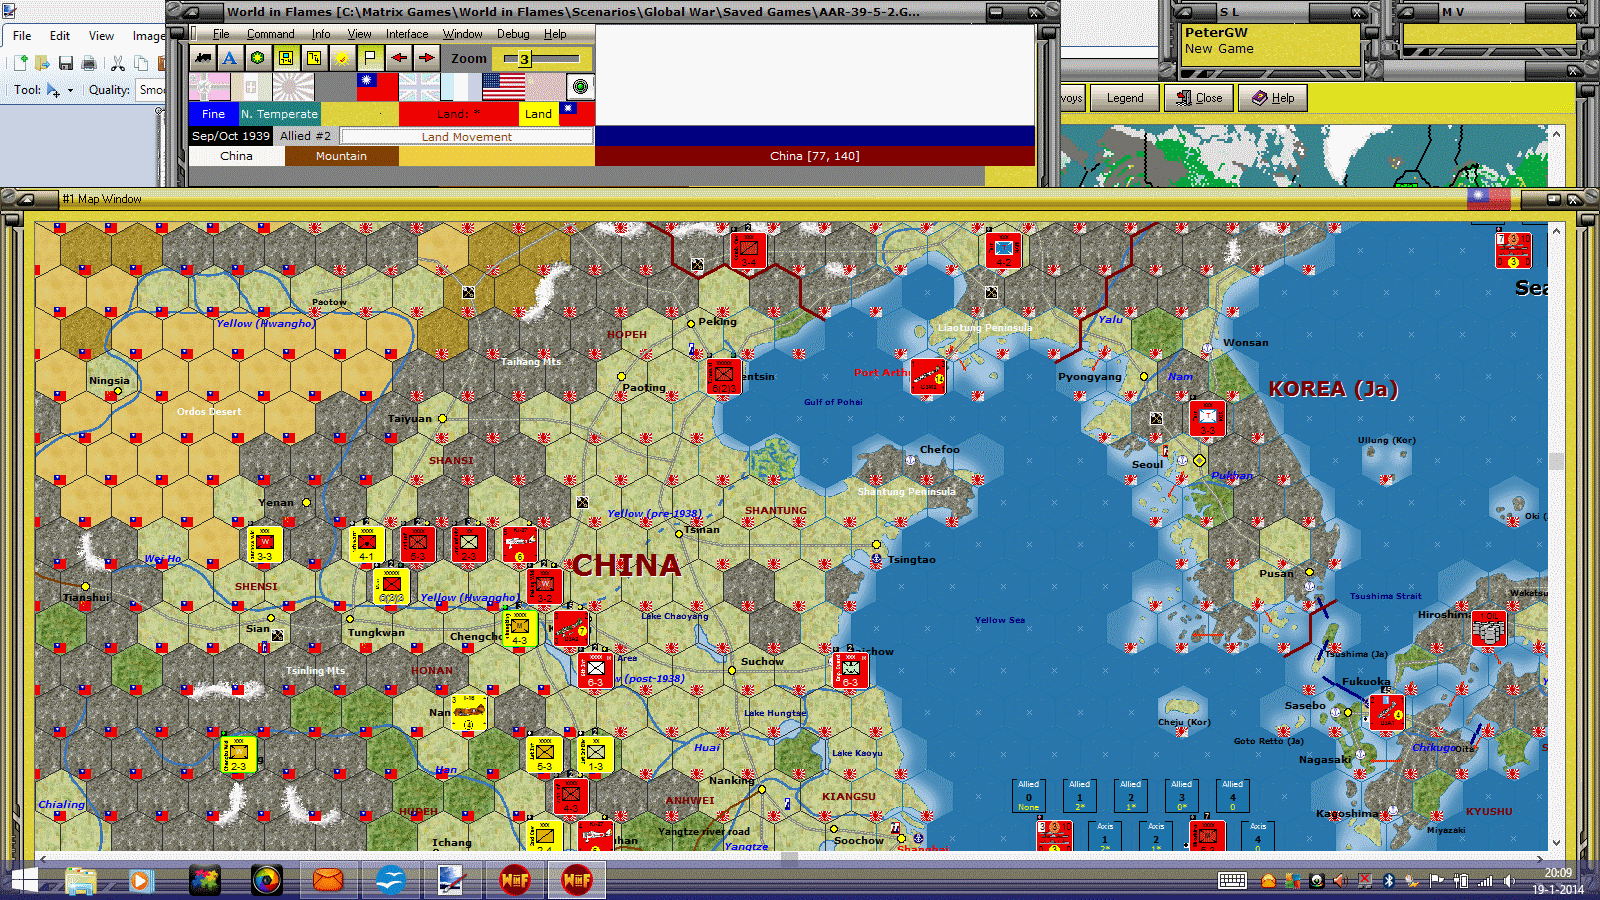Open the Interface menu
1600x900 pixels.
(407, 34)
